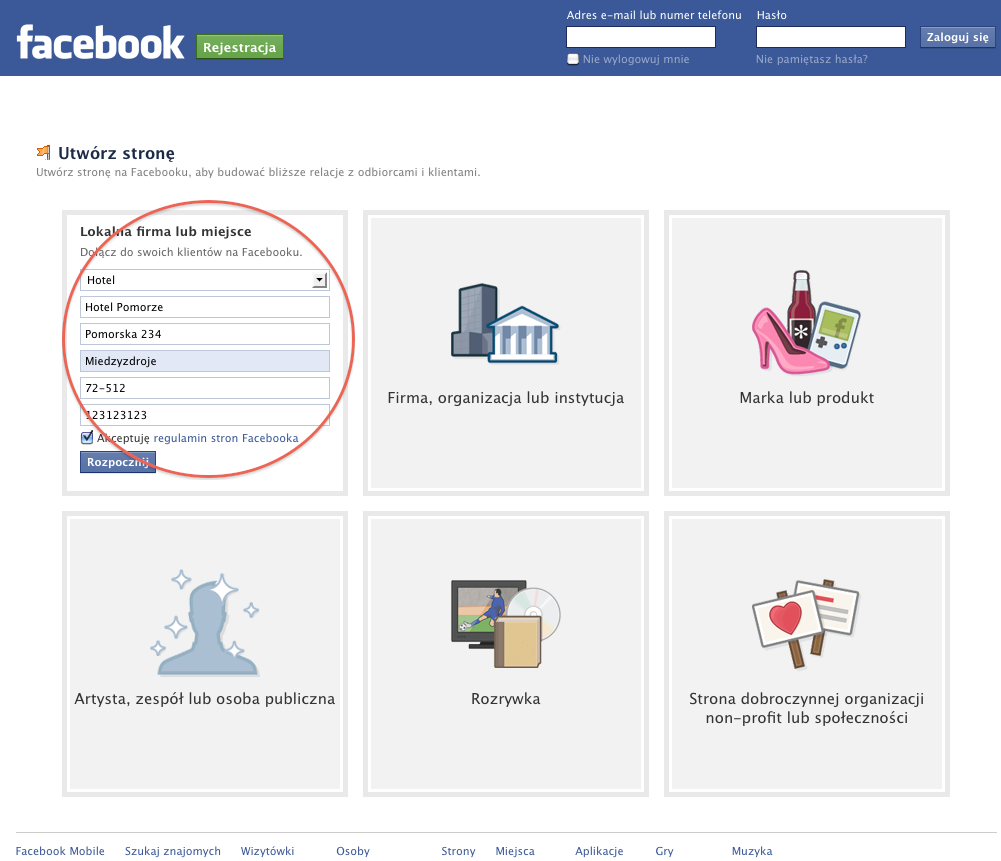Image resolution: width=1001 pixels, height=861 pixels.
Task: Toggle the Nie wylogowuj mnie checkbox
Action: coord(573,59)
